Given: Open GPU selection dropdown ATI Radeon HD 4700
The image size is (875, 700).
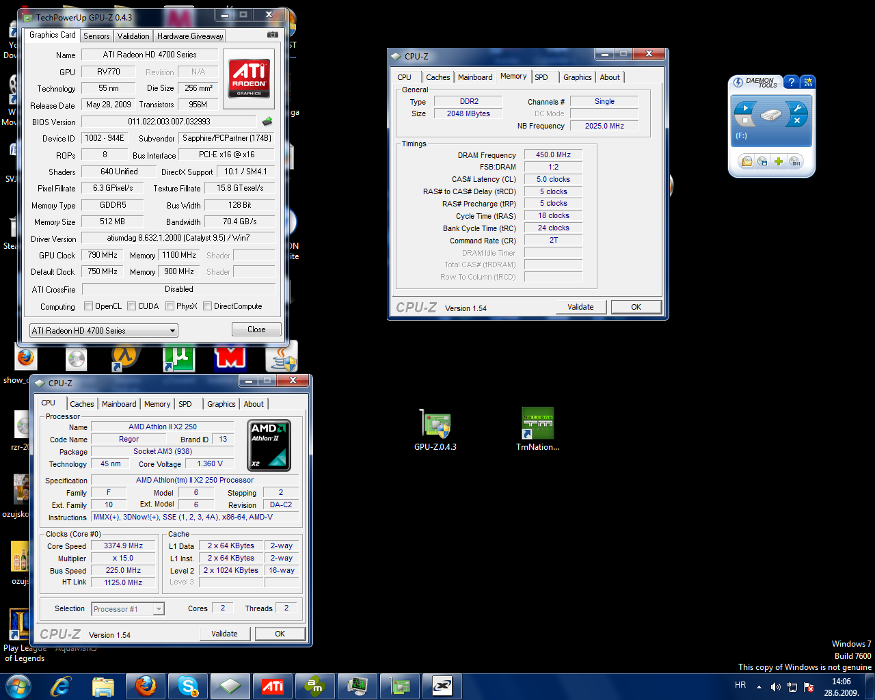Looking at the screenshot, I should coord(104,330).
